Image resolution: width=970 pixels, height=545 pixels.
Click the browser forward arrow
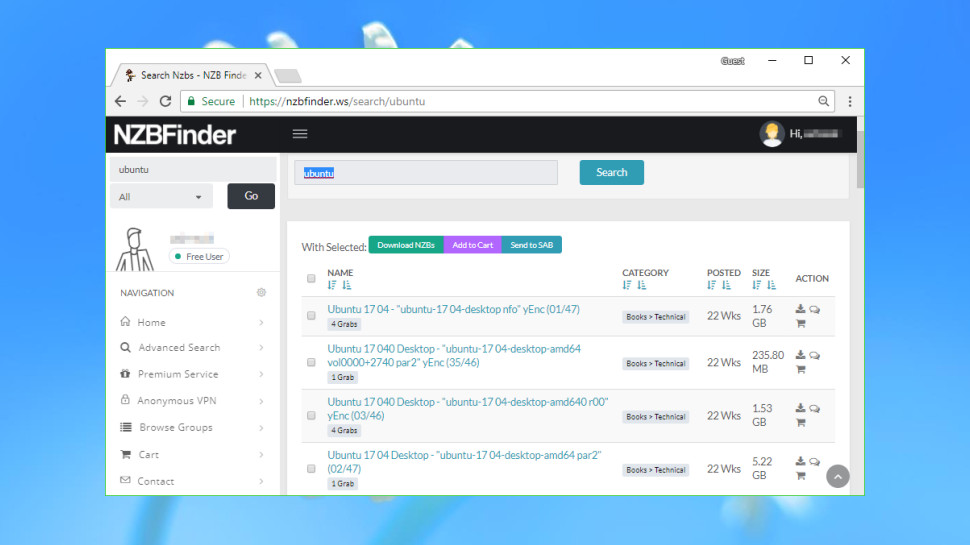point(143,101)
